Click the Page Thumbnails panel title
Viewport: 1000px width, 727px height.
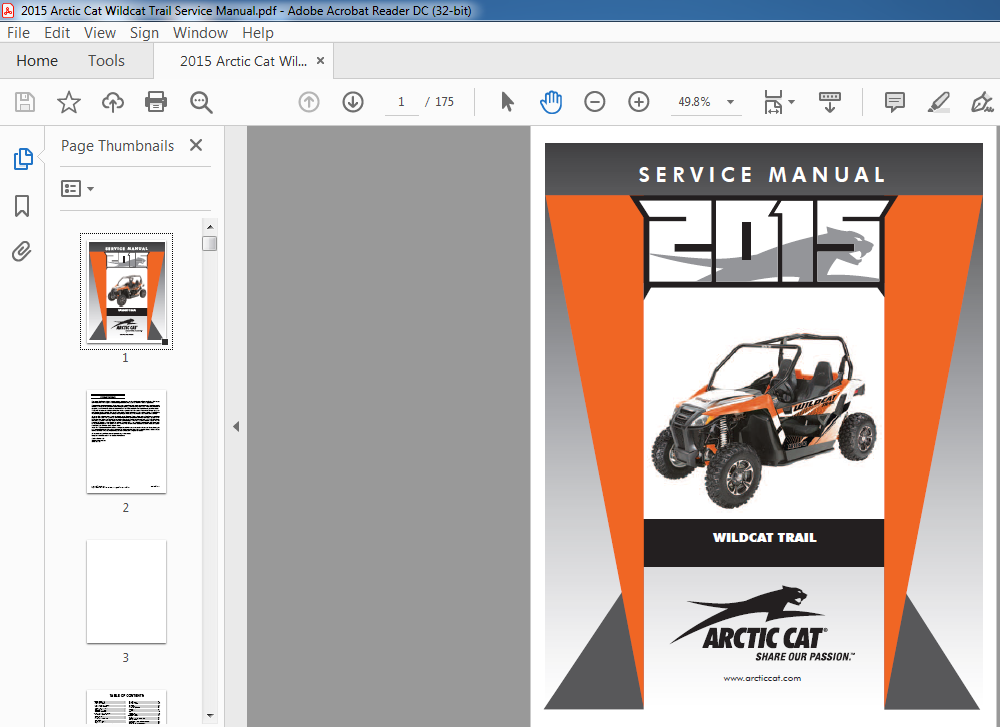click(117, 146)
